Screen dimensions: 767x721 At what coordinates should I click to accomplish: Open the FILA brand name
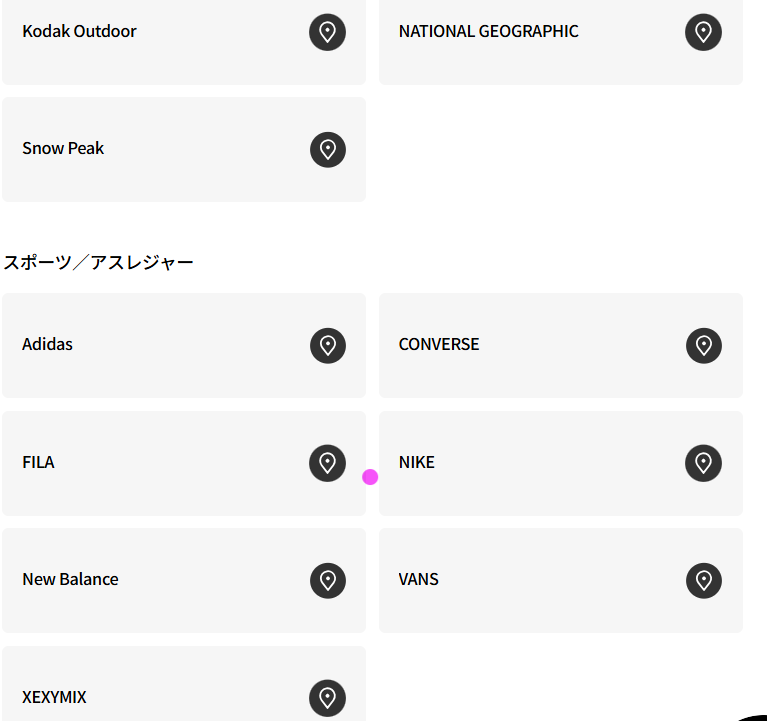click(x=38, y=462)
